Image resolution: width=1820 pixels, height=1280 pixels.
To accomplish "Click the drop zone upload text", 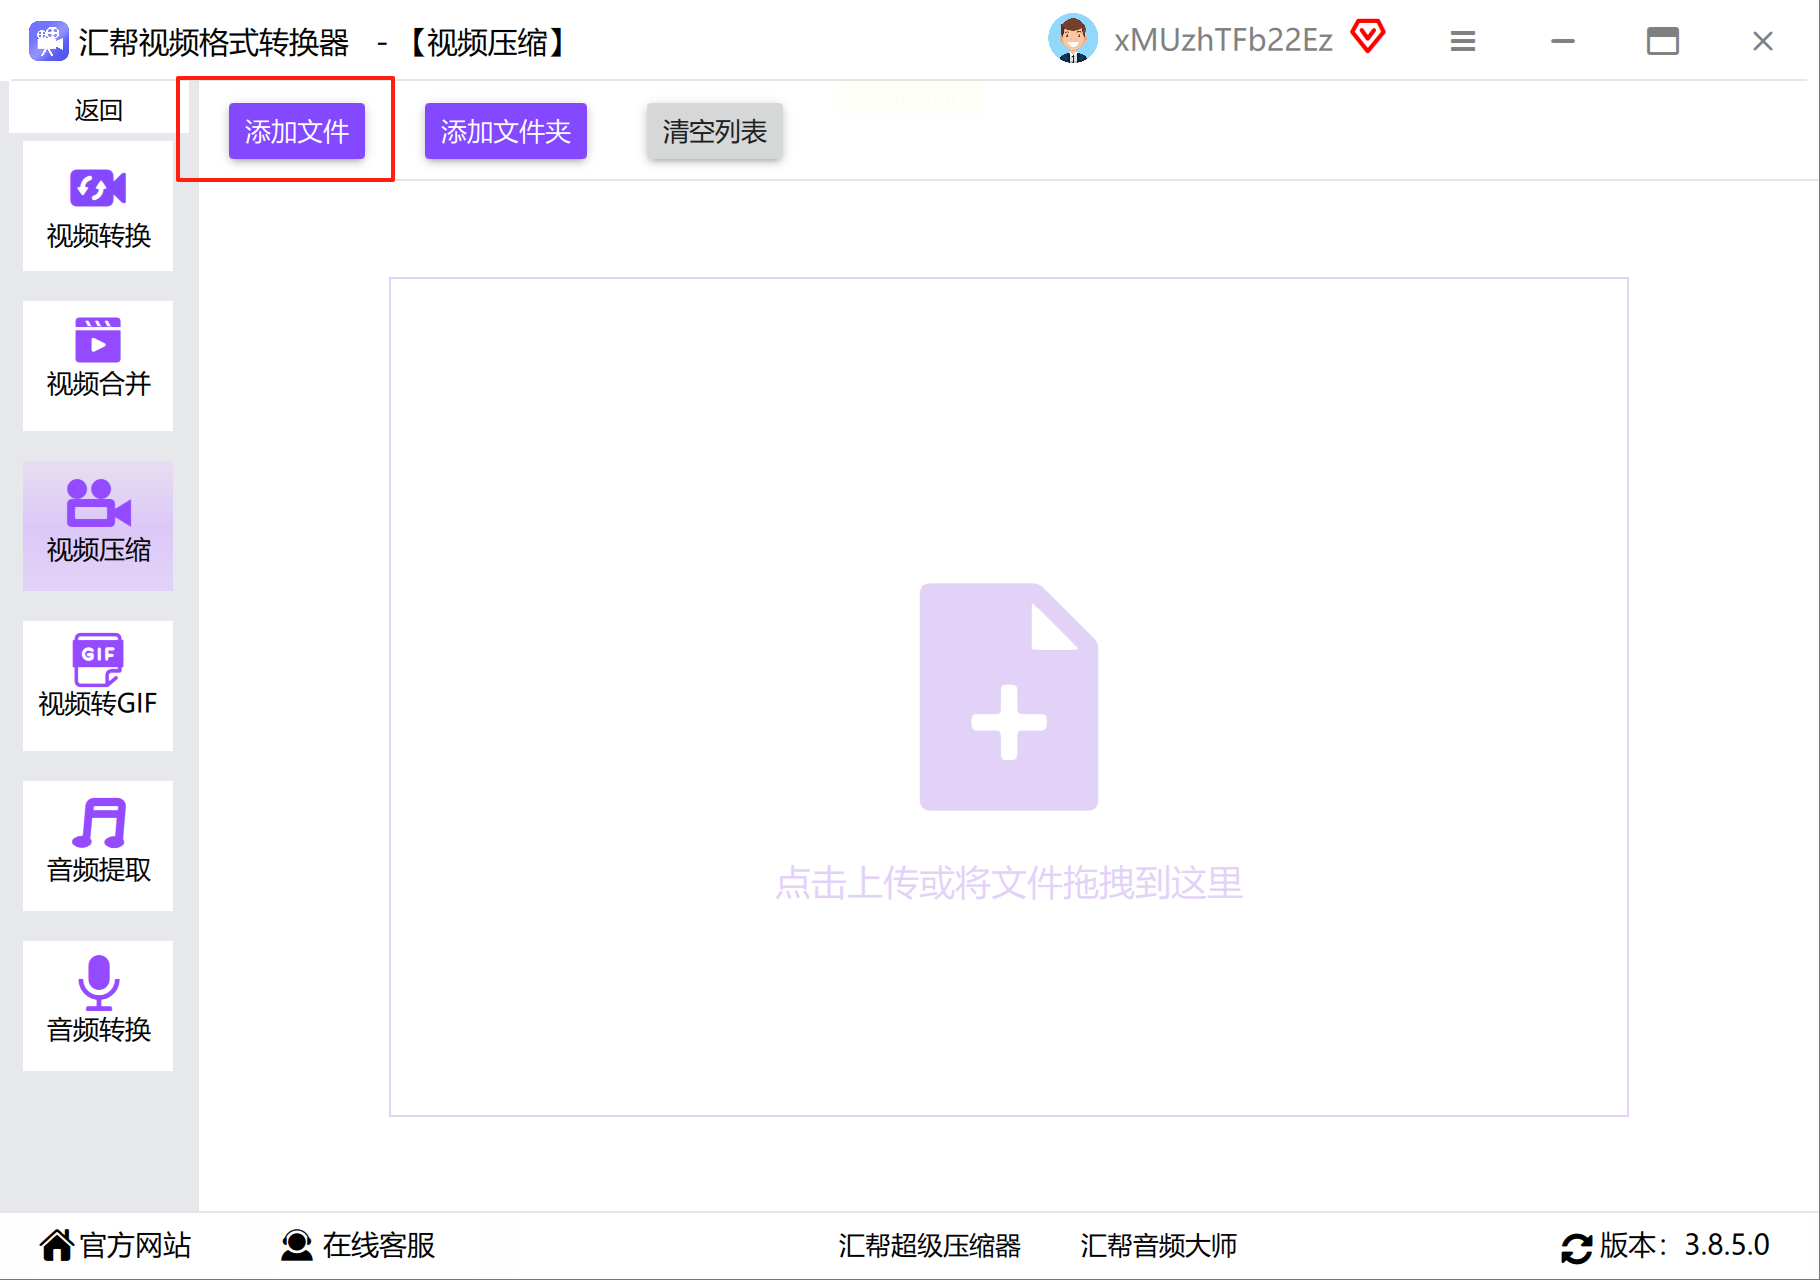I will pyautogui.click(x=1009, y=883).
